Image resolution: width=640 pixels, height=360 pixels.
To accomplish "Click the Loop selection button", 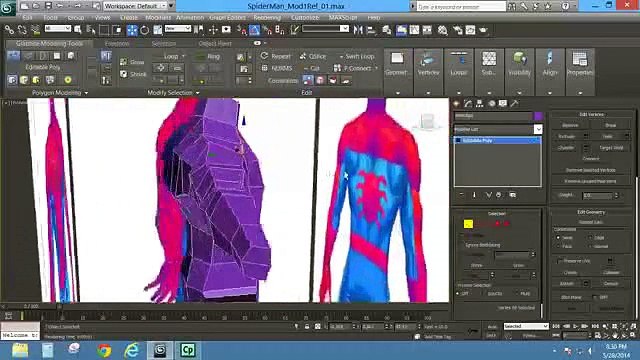I will (x=170, y=56).
